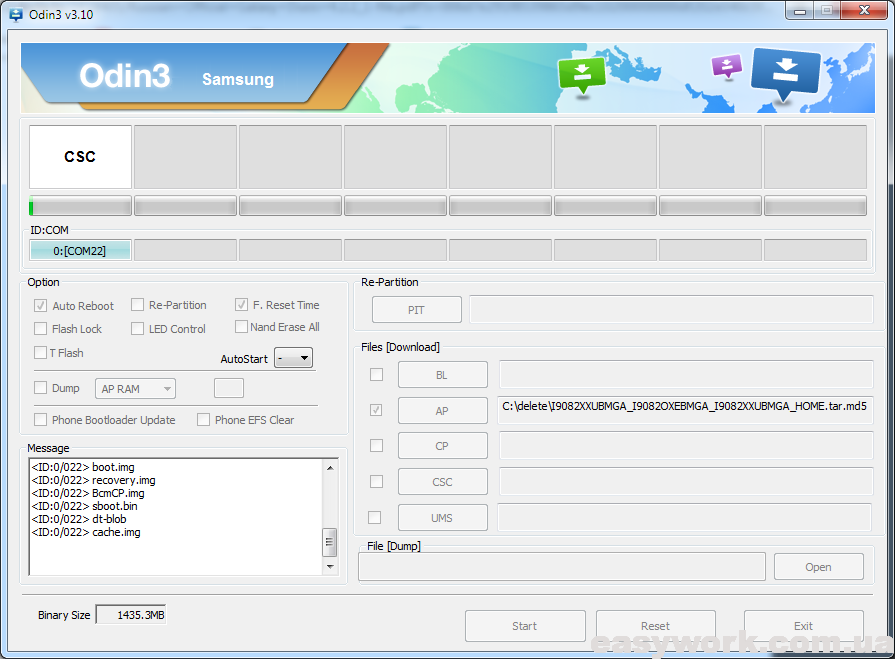The height and width of the screenshot is (659, 895).
Task: Select the sboot.bin log line
Action: [84, 506]
